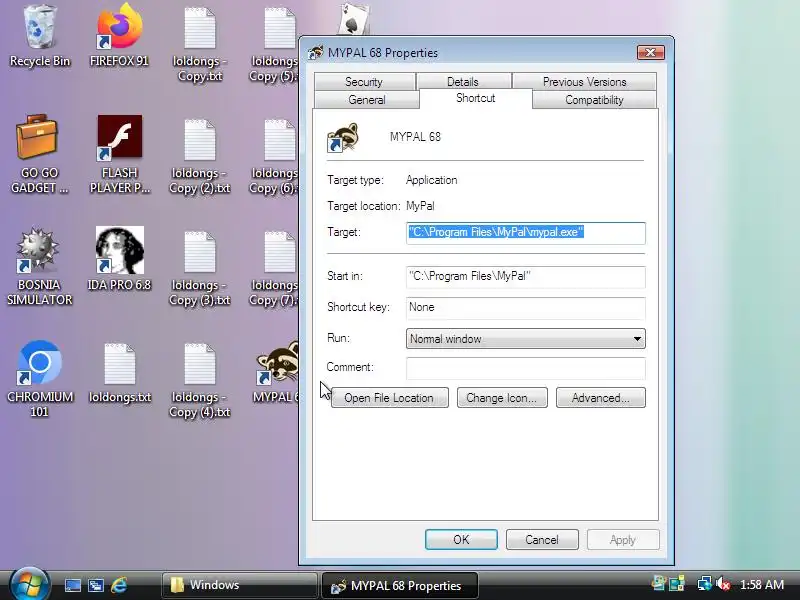Select the loldongs - Copy (3).txt file
The height and width of the screenshot is (600, 800).
199,268
